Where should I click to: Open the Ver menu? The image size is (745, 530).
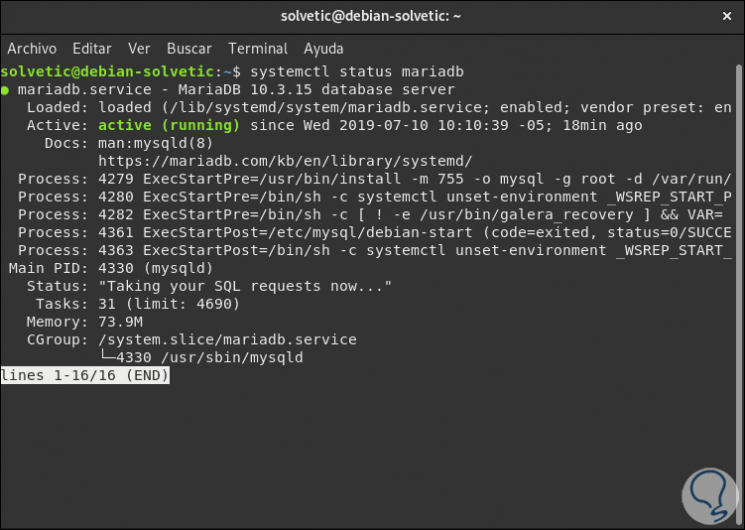[x=139, y=48]
